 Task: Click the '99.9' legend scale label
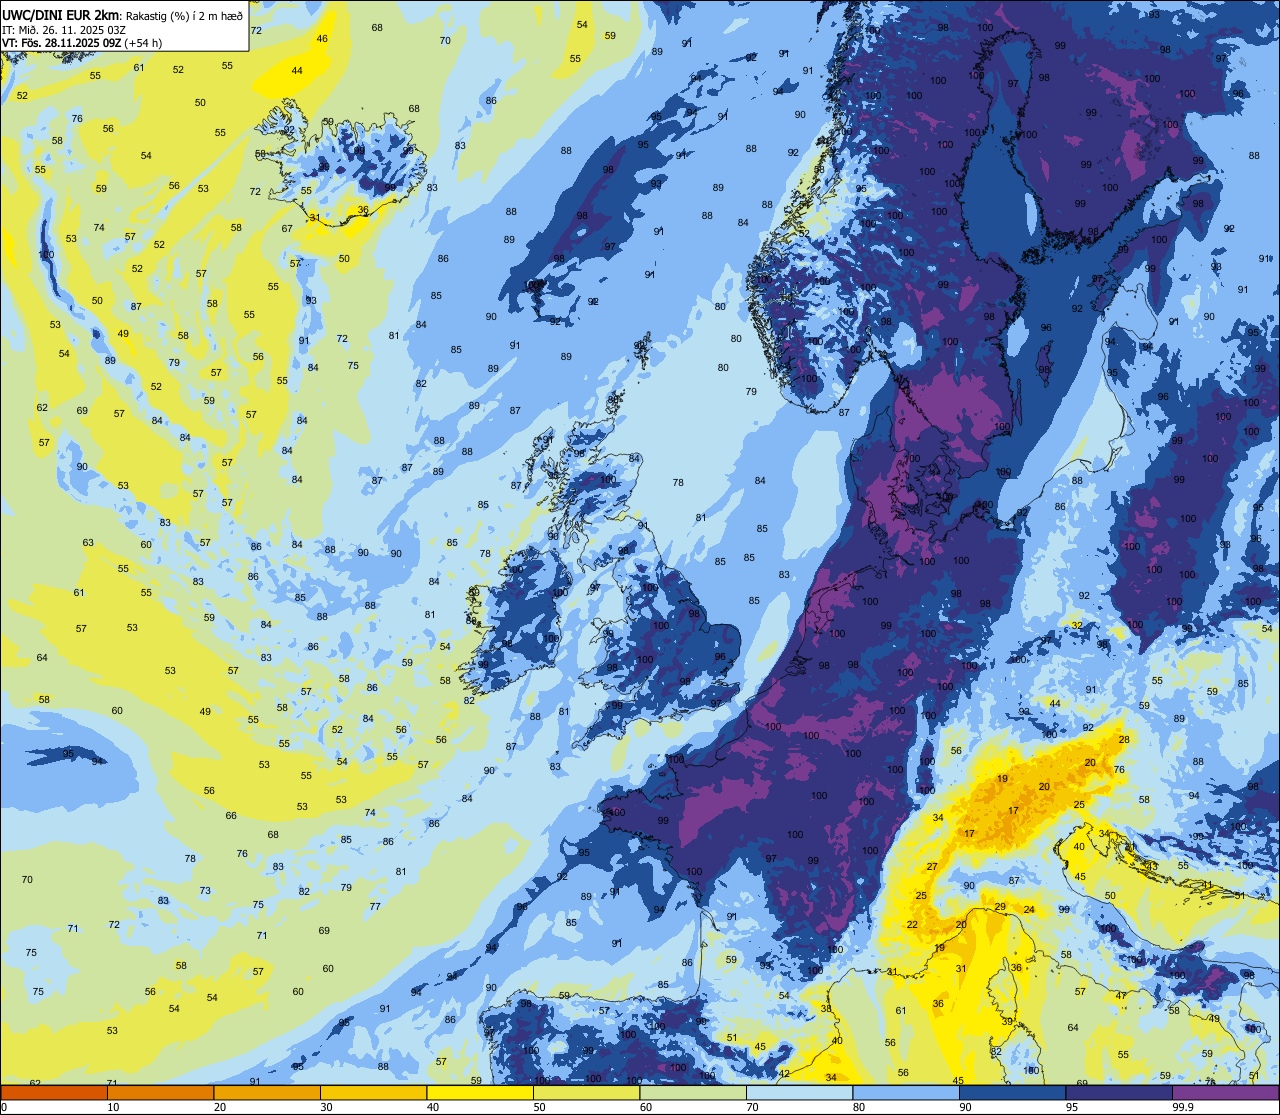pos(1183,1107)
